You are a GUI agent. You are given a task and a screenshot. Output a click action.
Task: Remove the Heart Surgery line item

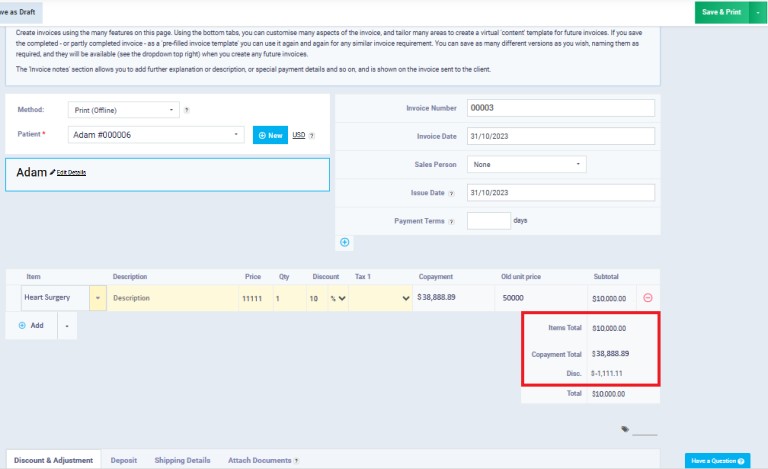(647, 298)
